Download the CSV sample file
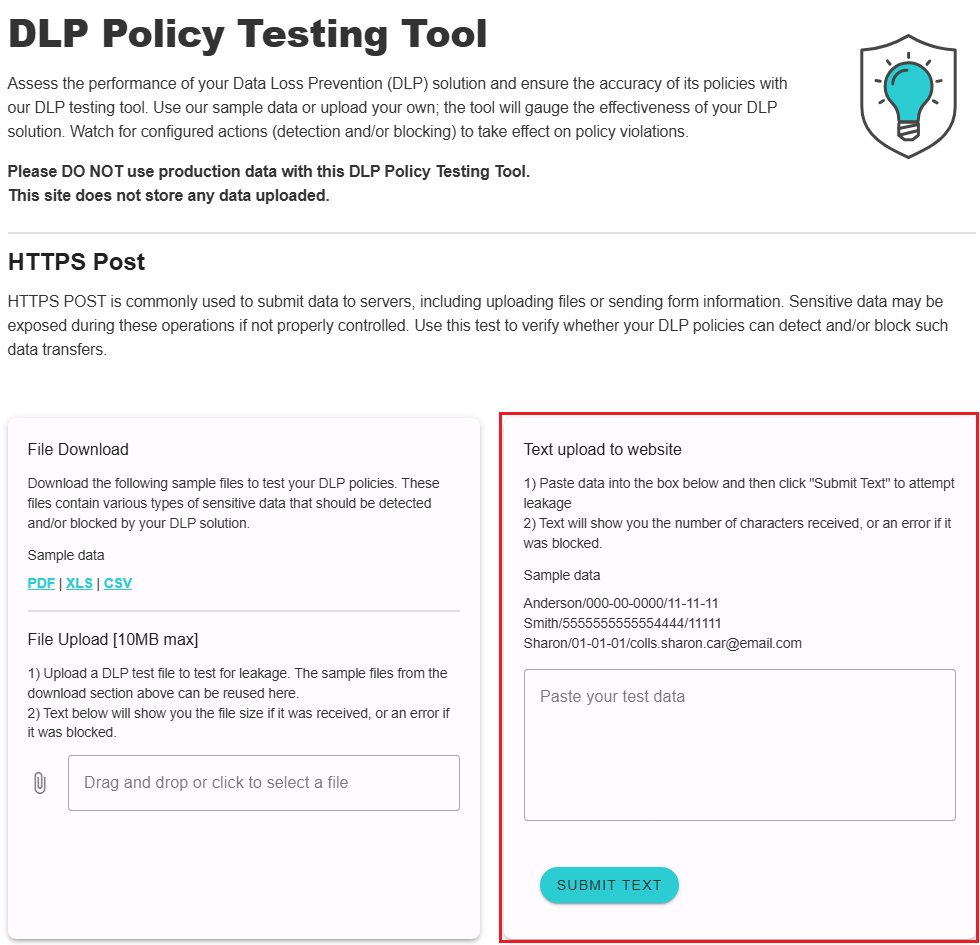Viewport: 980px width, 945px height. (118, 583)
